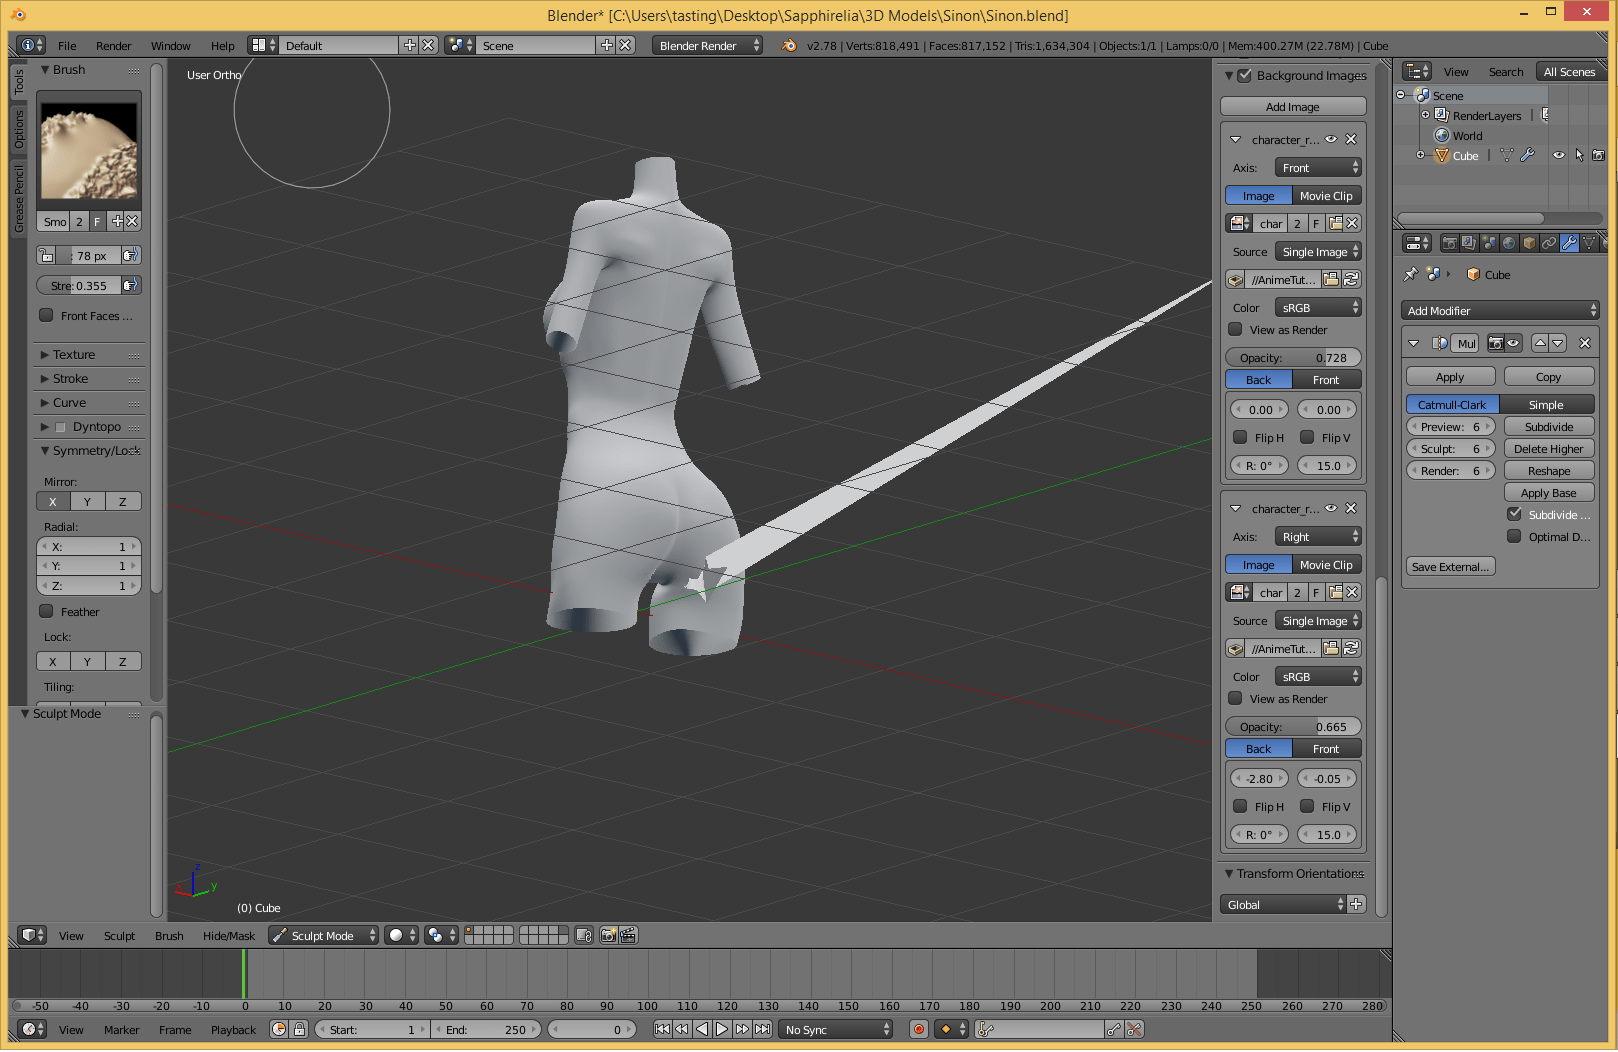Screen dimensions: 1618x1052
Task: Open the Render Layers properties tab
Action: click(x=1469, y=242)
